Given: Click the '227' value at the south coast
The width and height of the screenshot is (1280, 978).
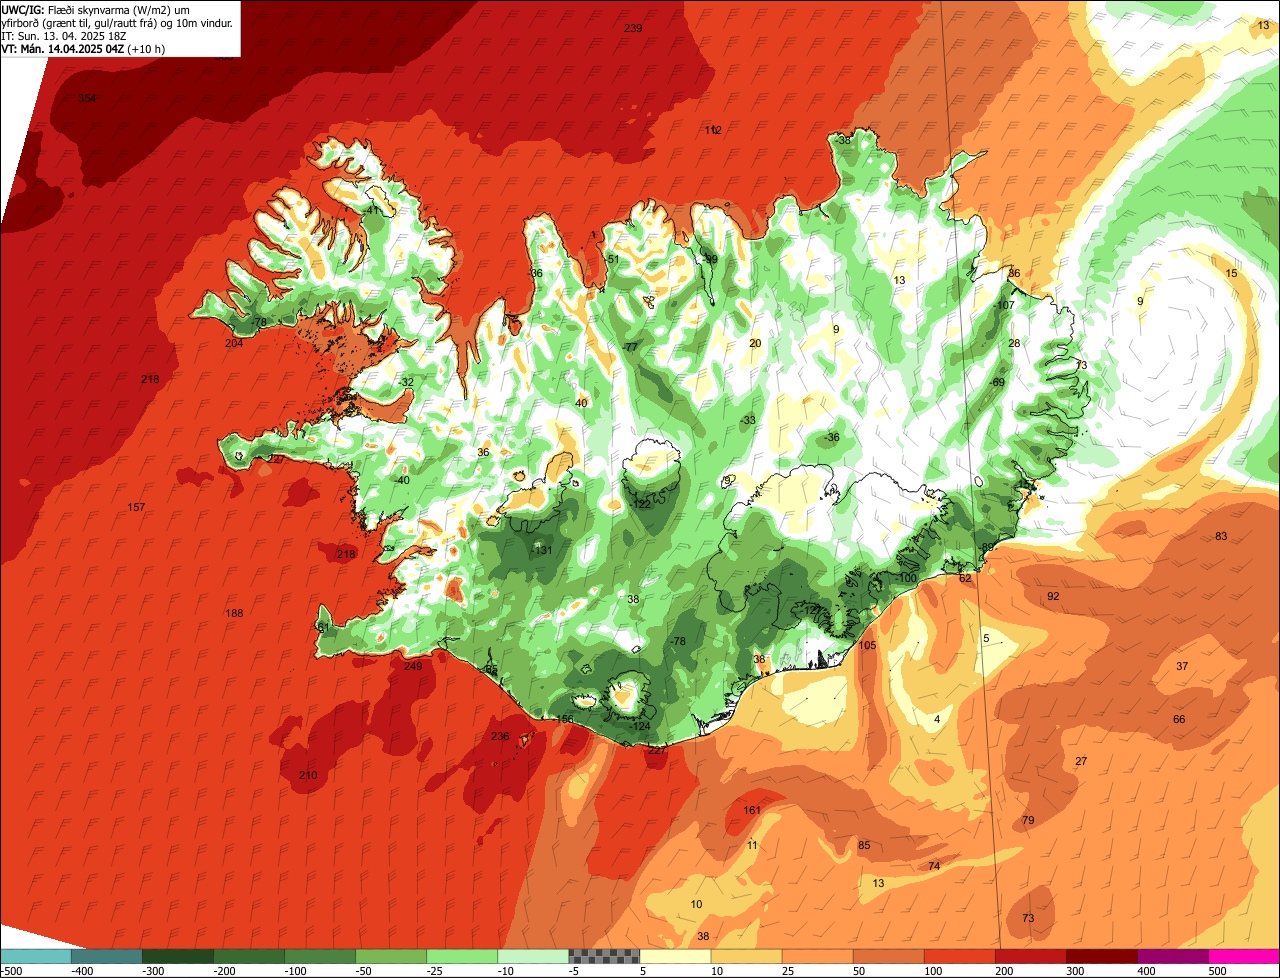Looking at the screenshot, I should (656, 749).
